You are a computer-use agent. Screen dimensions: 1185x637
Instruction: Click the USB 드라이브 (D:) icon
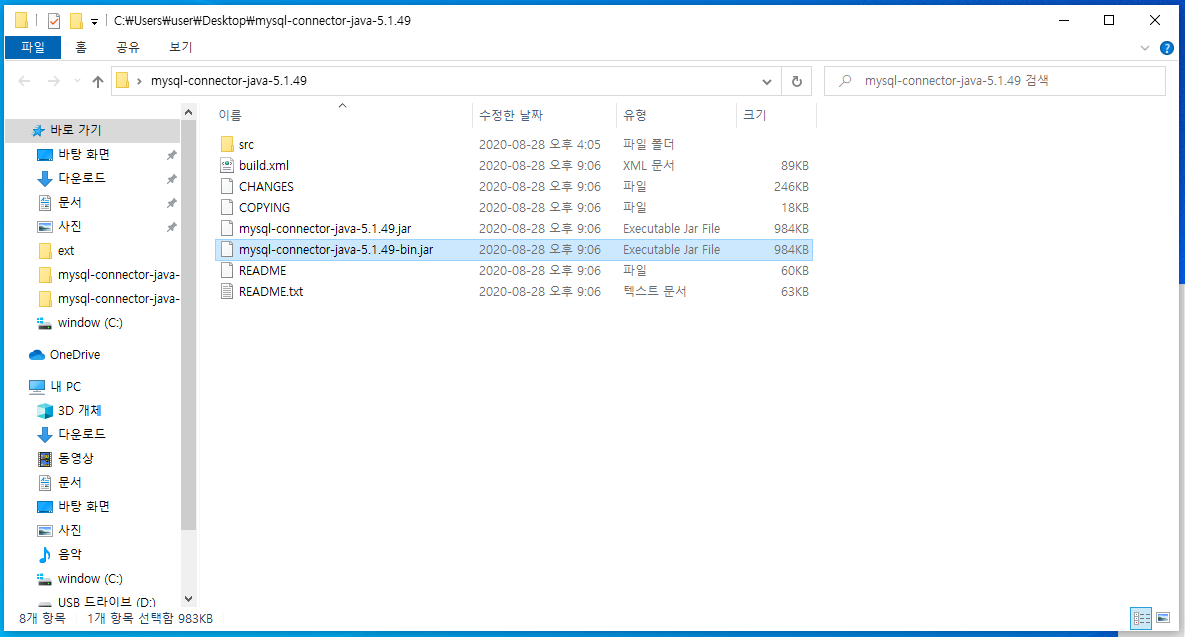[x=45, y=603]
